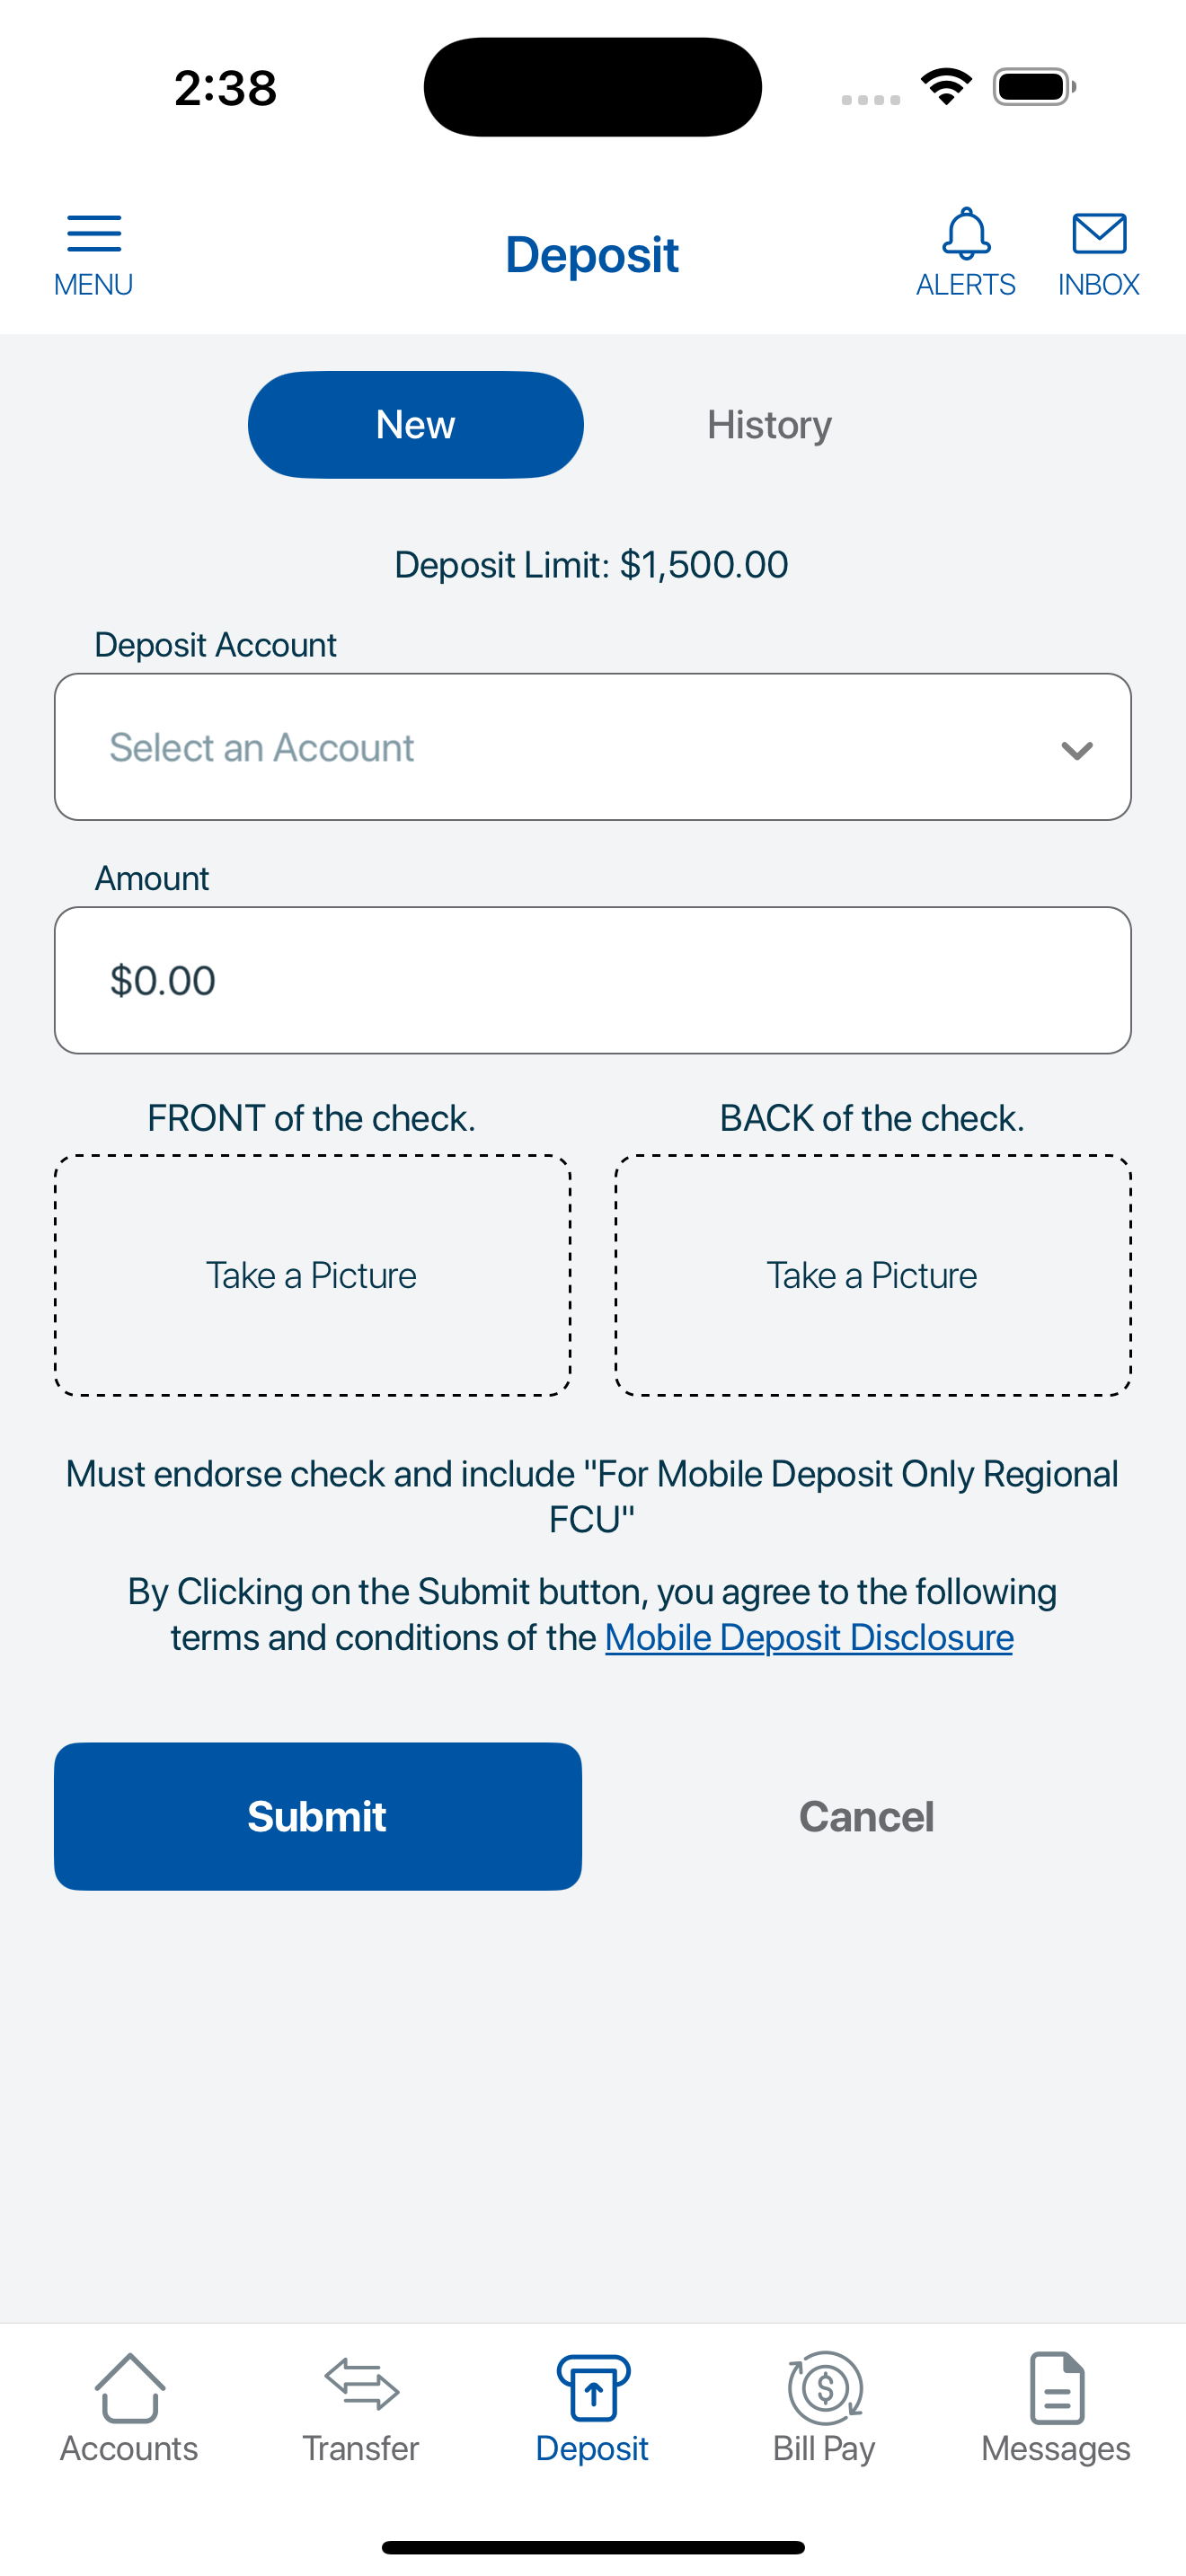Focus the Amount input field
Screen dimensions: 1186x2576
pos(592,980)
